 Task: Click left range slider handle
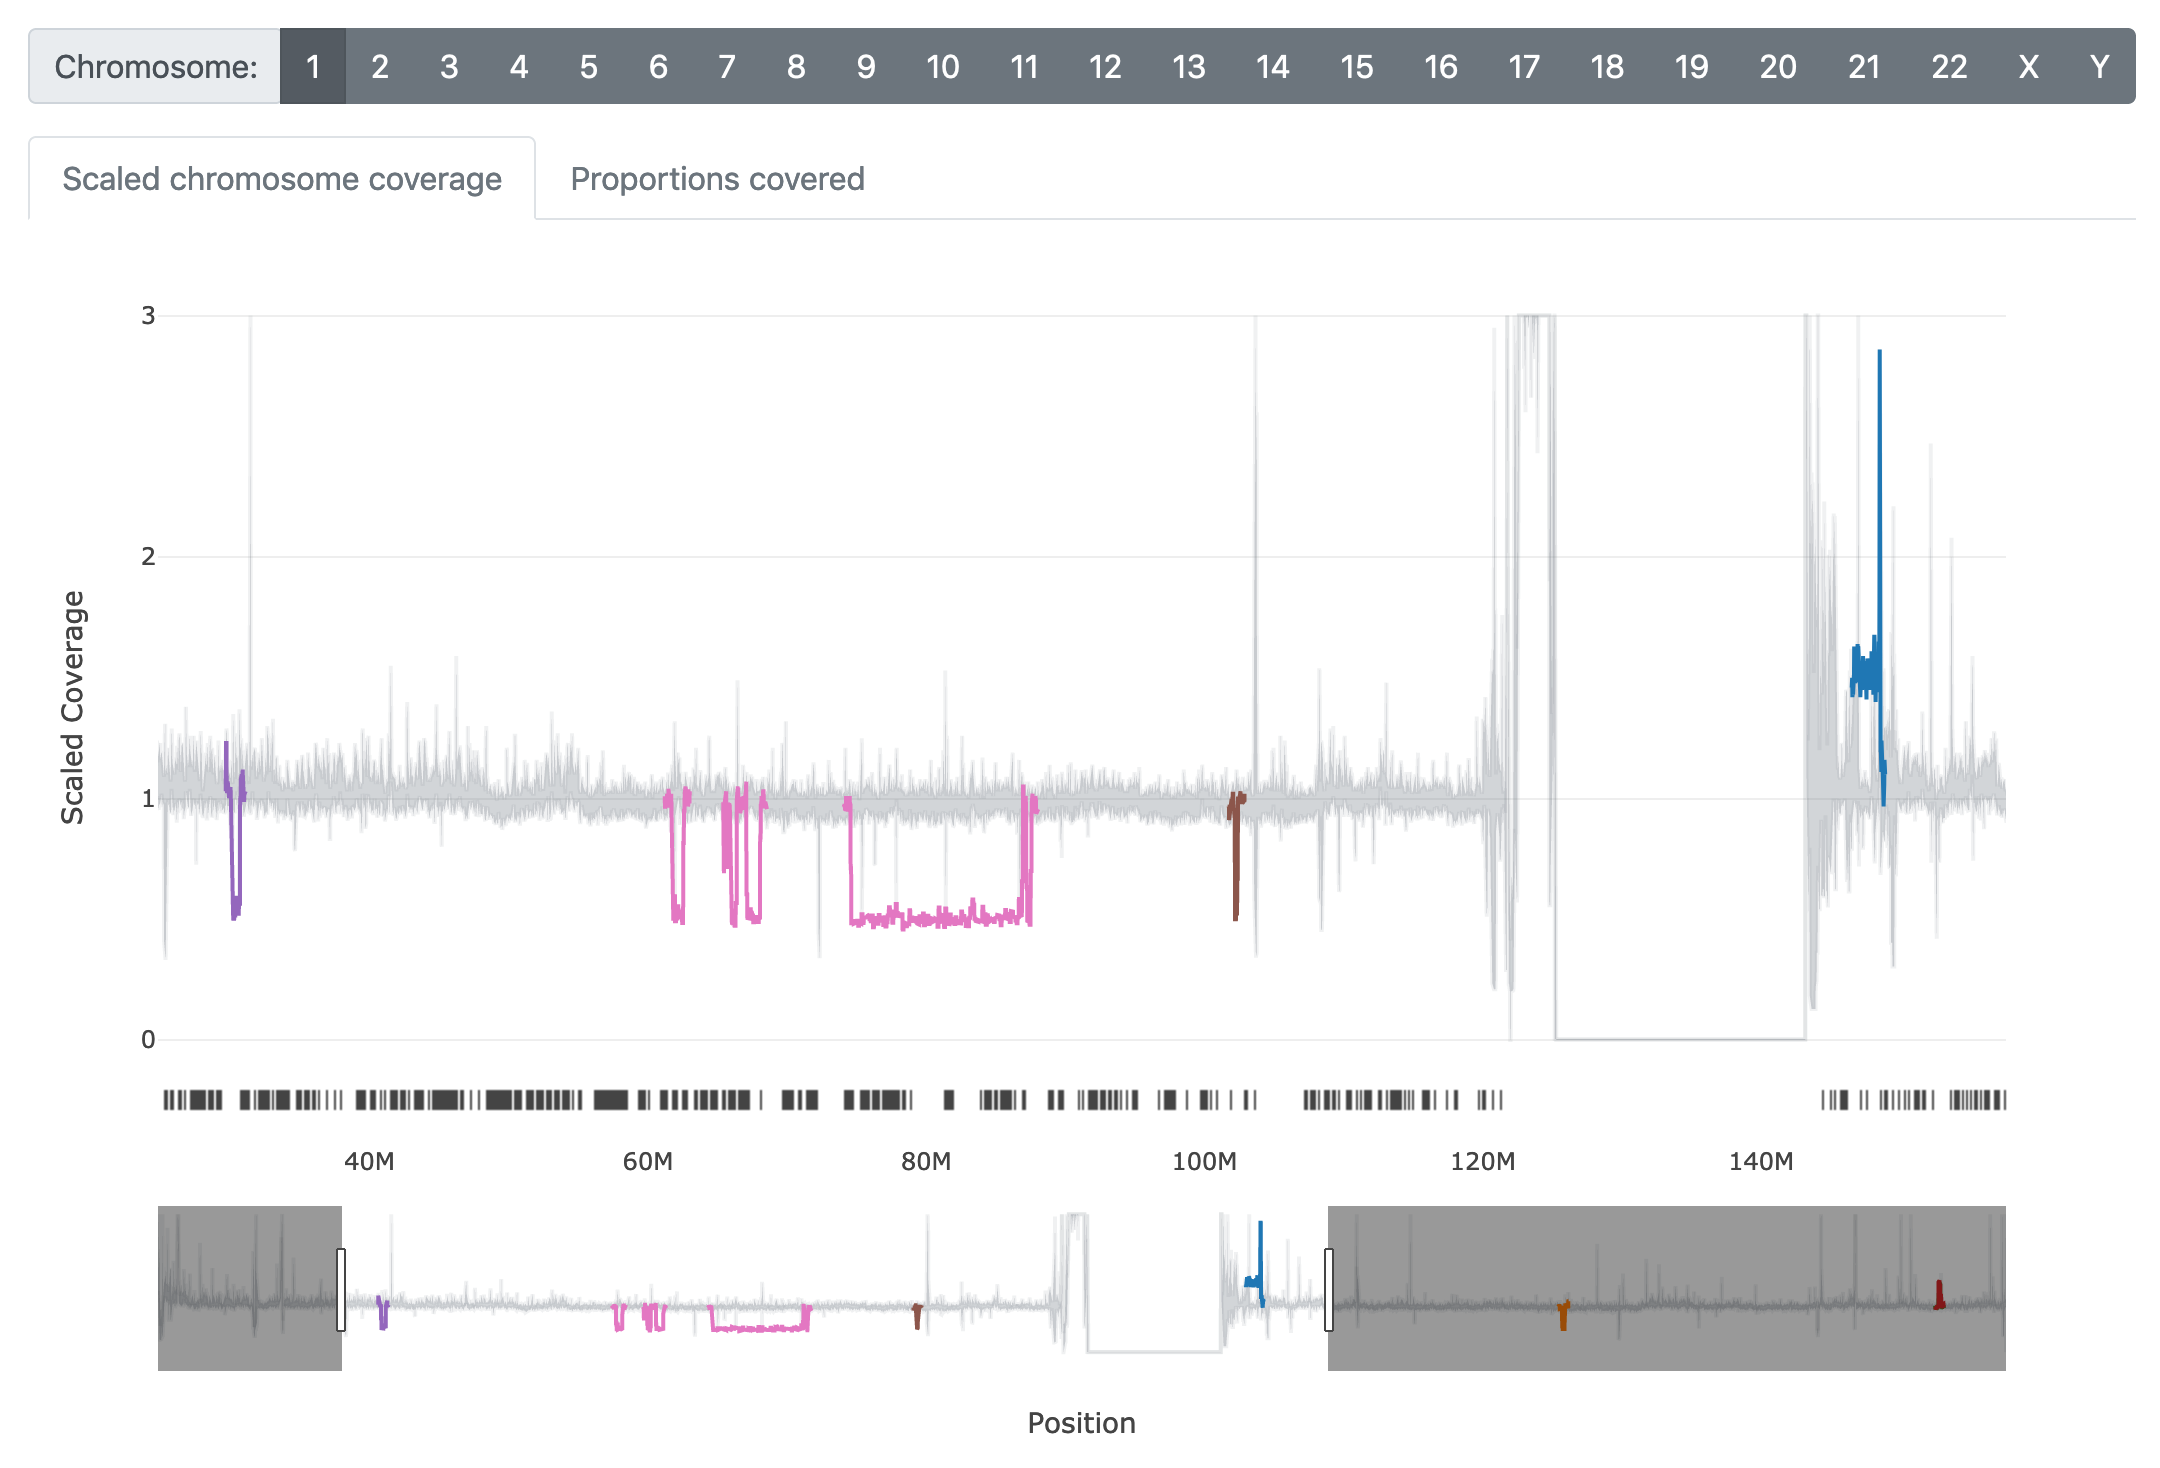click(x=341, y=1289)
